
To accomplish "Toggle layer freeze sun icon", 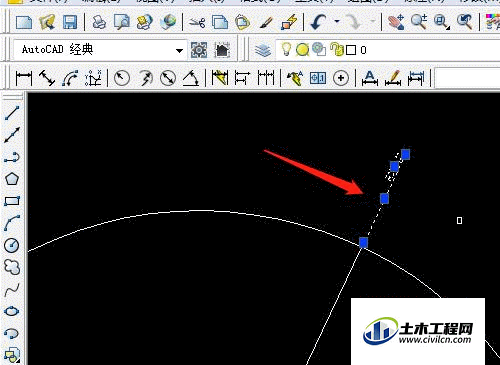I will point(302,50).
